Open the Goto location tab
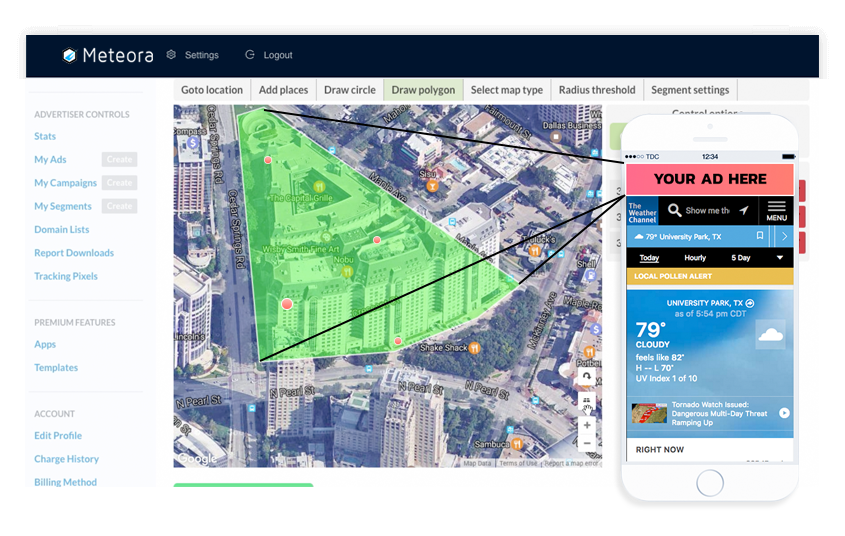 [x=212, y=90]
